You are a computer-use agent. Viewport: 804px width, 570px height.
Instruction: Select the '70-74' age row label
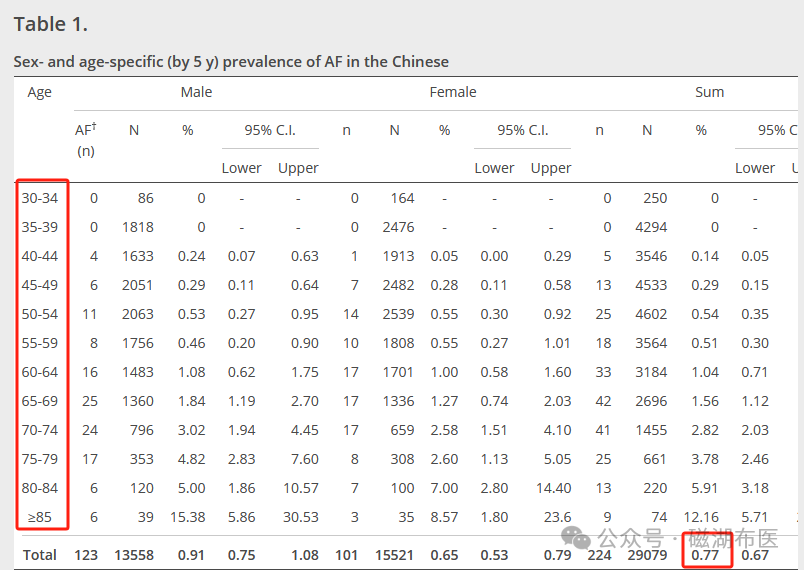40,430
